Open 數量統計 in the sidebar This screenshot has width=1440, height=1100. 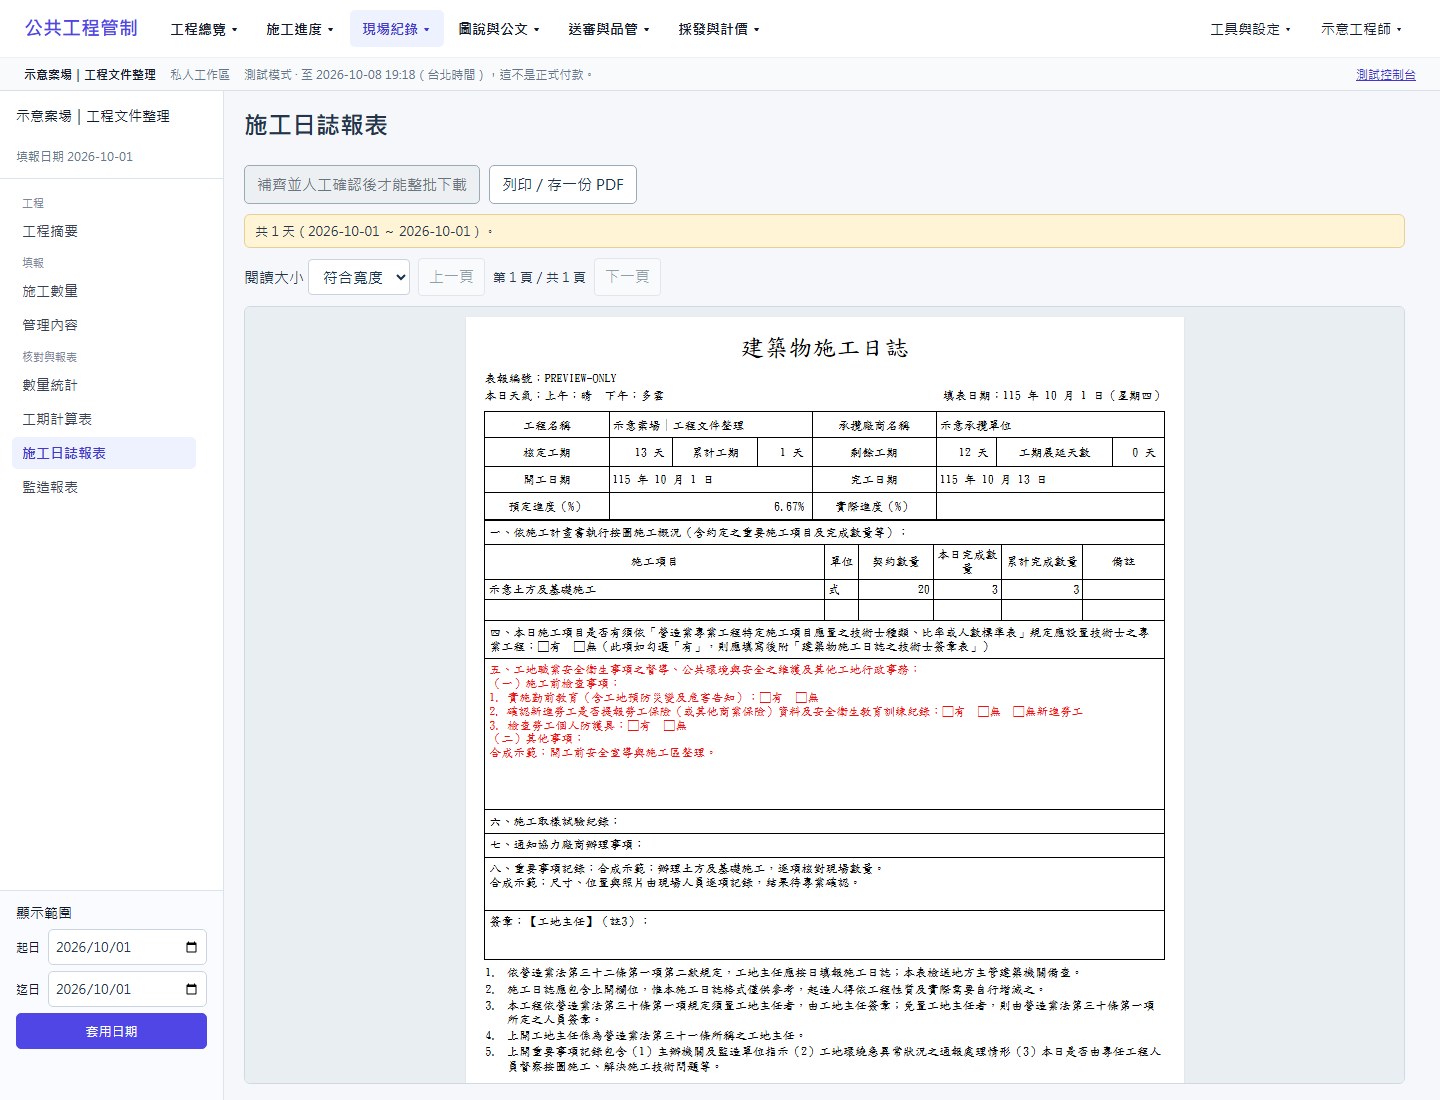pos(104,385)
